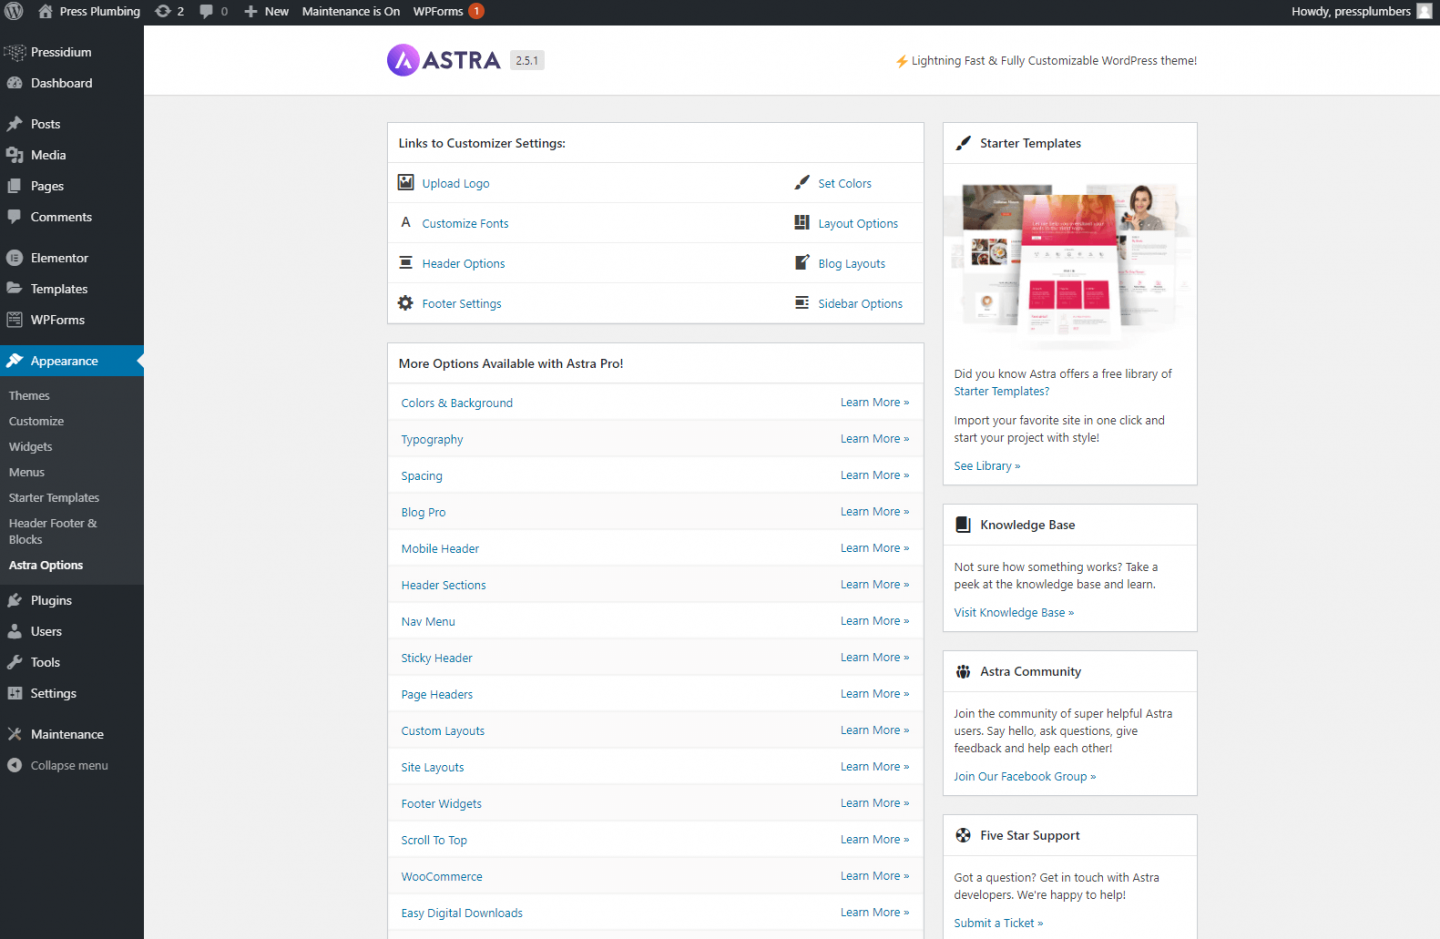Image resolution: width=1440 pixels, height=939 pixels.
Task: Click the Dashboard gauge icon
Action: tap(15, 83)
